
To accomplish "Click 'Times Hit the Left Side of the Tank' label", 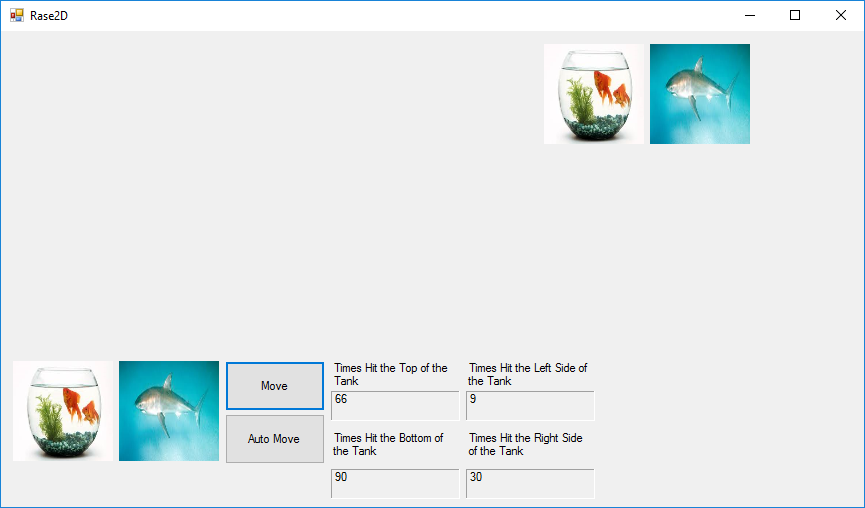I will (527, 375).
